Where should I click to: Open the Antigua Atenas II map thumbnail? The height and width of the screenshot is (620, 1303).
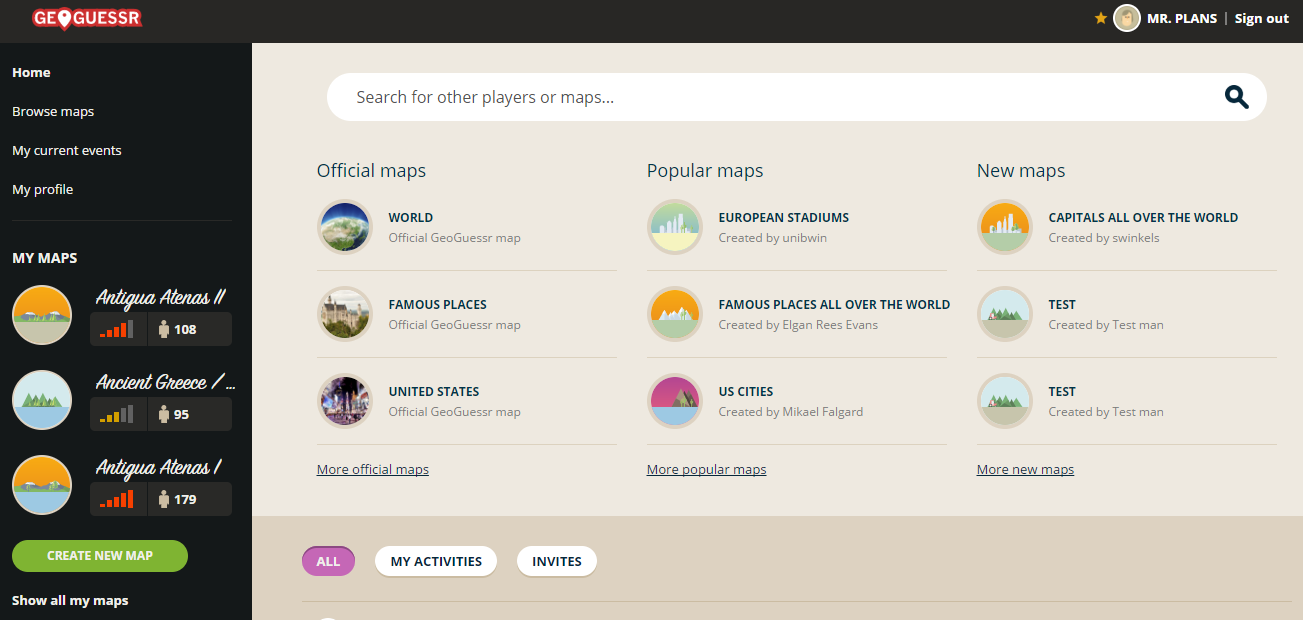[42, 315]
